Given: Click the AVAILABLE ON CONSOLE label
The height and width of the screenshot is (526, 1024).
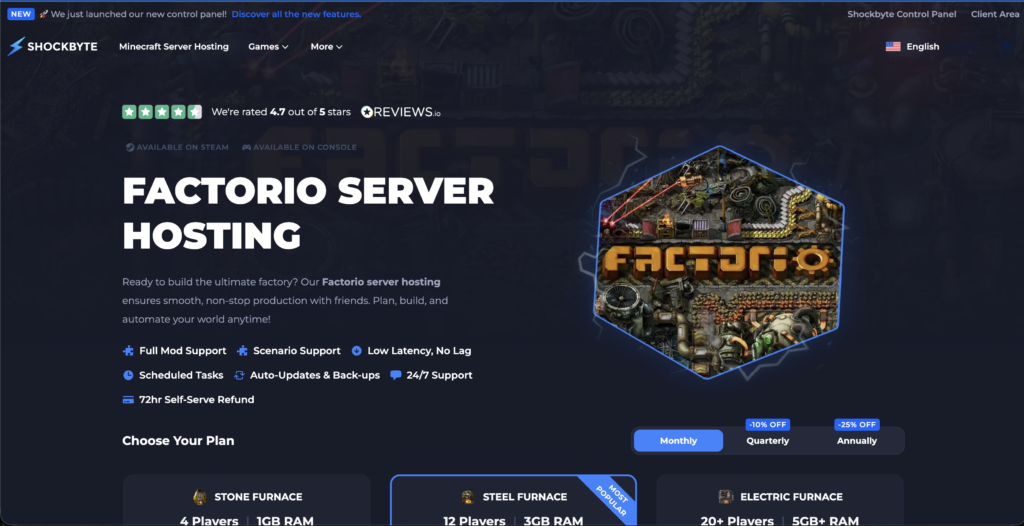Looking at the screenshot, I should click(x=305, y=147).
